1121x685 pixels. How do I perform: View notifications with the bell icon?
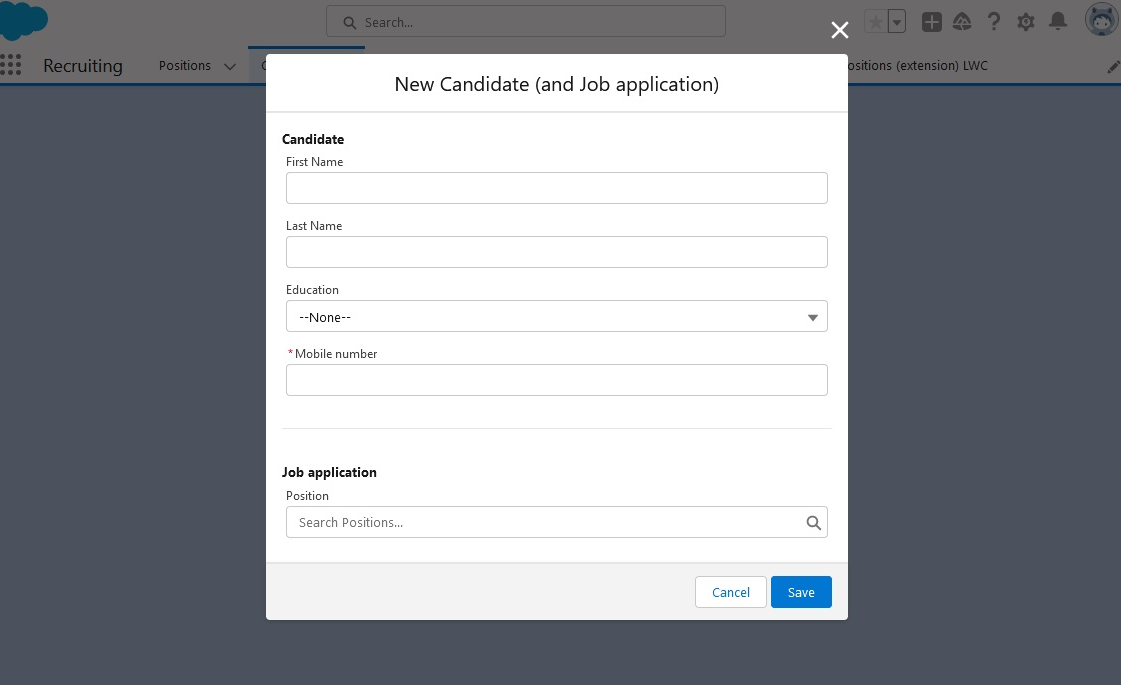click(x=1059, y=21)
